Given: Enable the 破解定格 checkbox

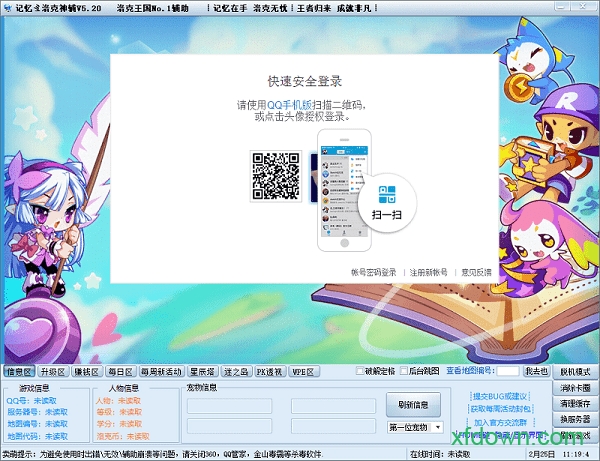Looking at the screenshot, I should [360, 371].
